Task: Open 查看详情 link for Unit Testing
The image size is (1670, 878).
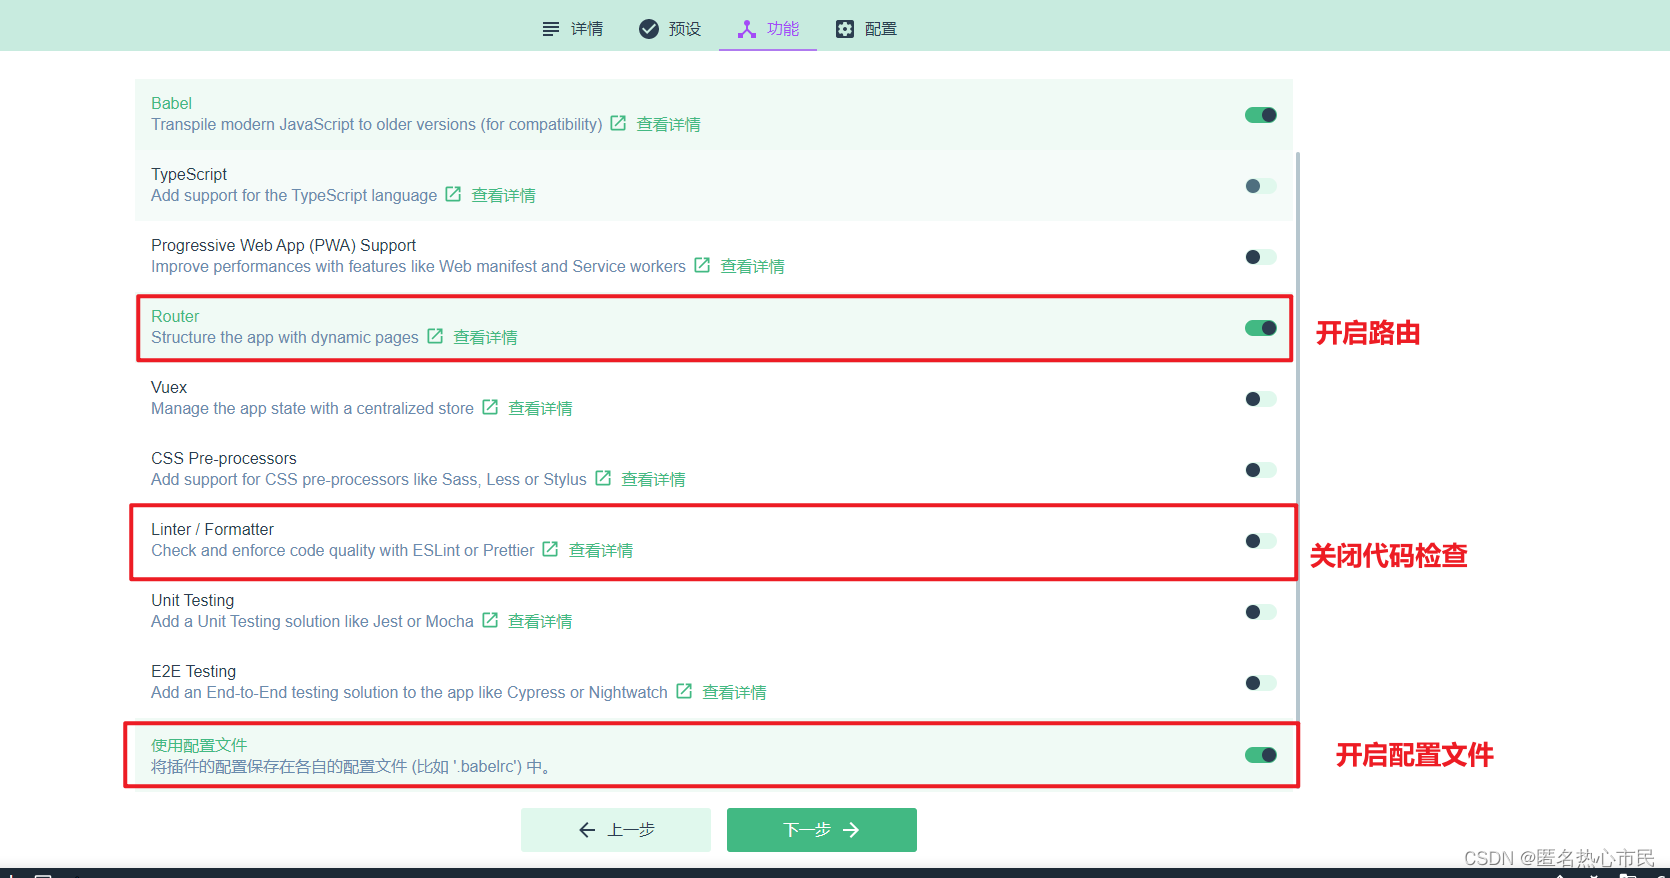Action: [540, 621]
